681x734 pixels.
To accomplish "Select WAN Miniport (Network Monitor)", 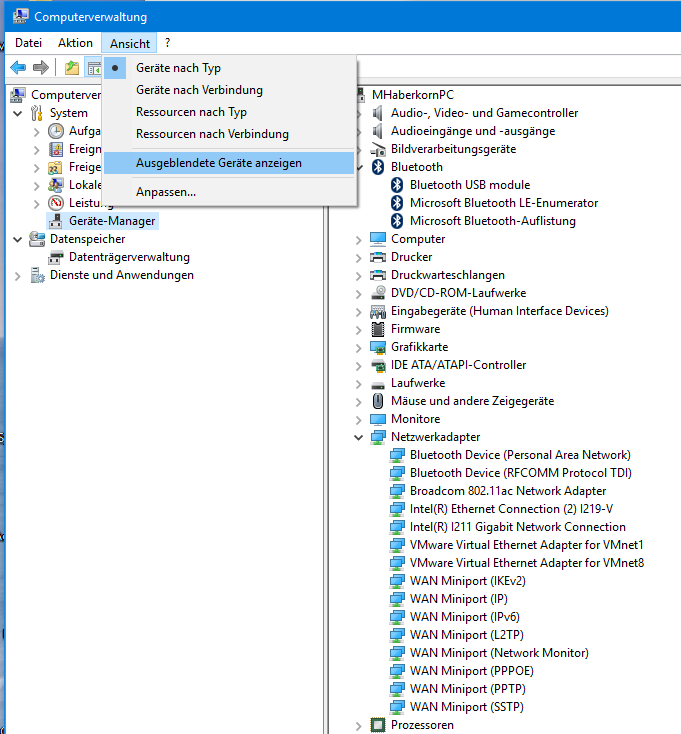I will [x=499, y=653].
